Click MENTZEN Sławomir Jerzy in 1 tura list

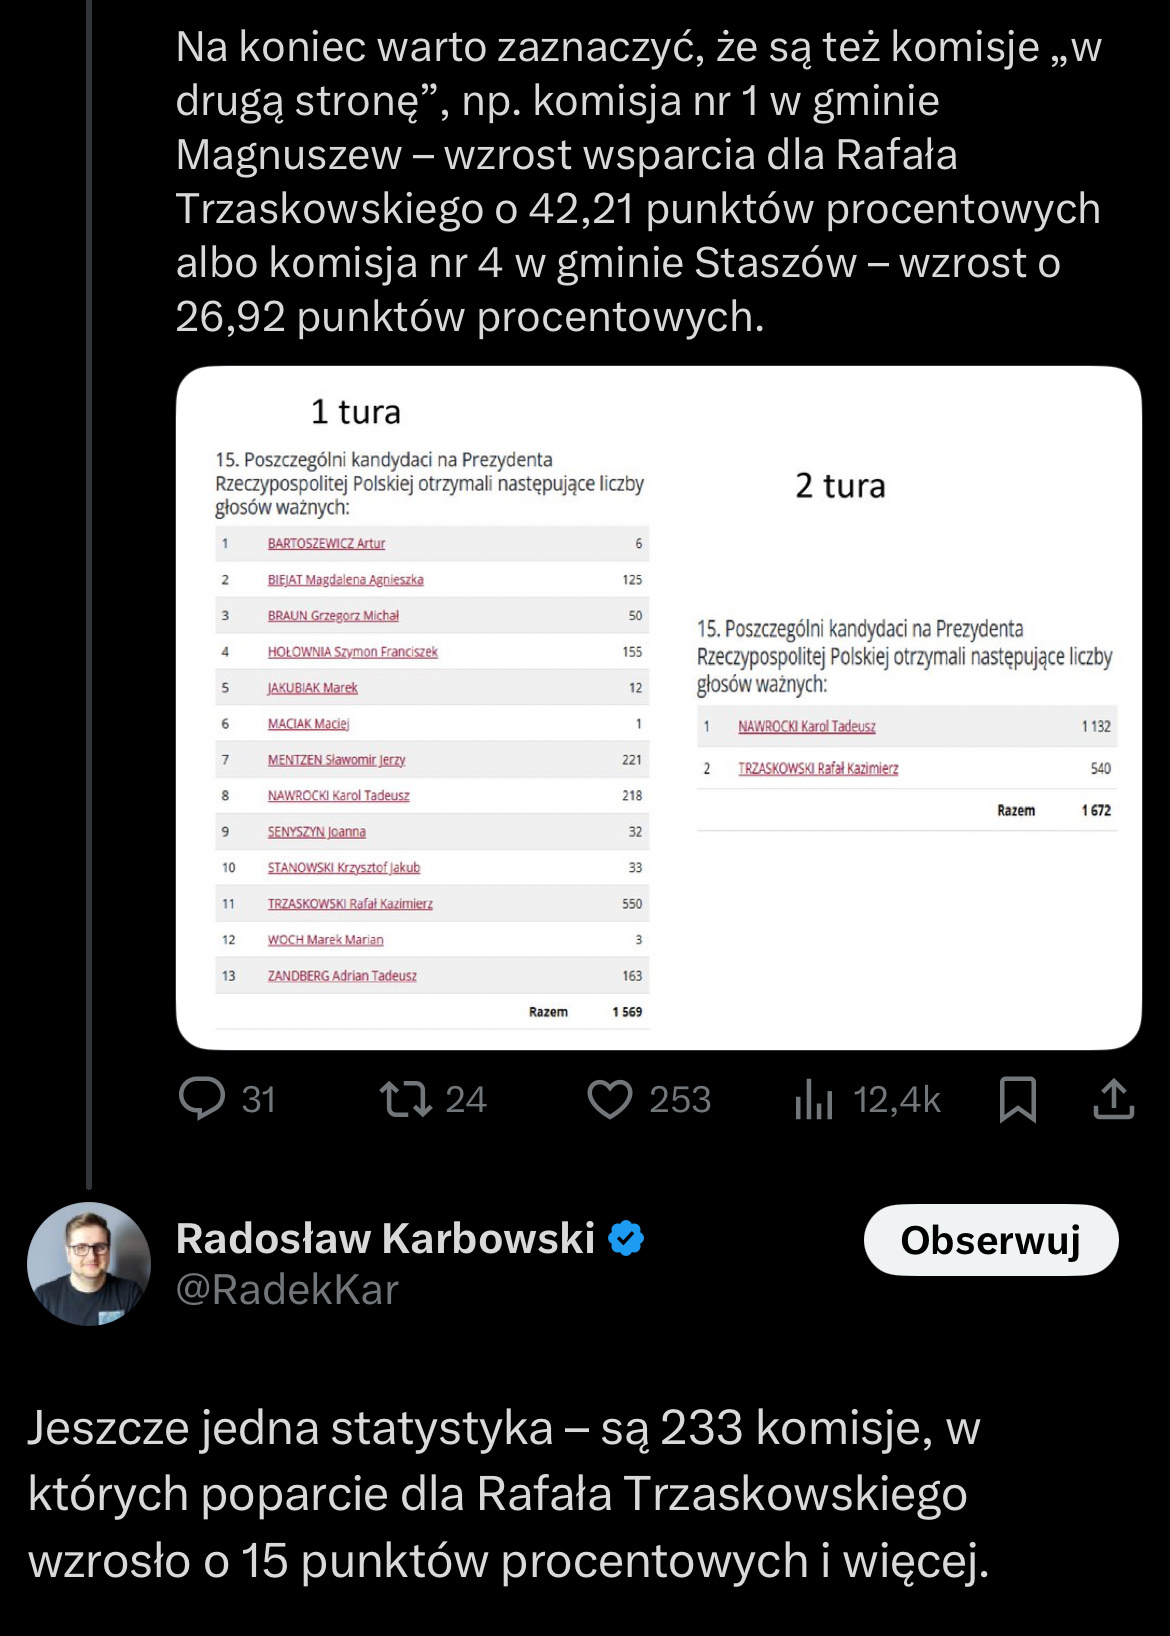click(336, 760)
